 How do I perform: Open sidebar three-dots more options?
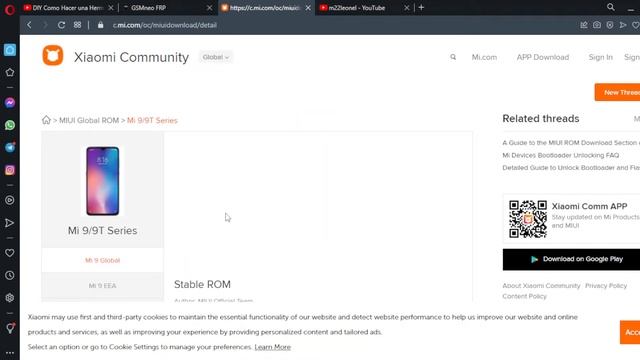pos(10,353)
